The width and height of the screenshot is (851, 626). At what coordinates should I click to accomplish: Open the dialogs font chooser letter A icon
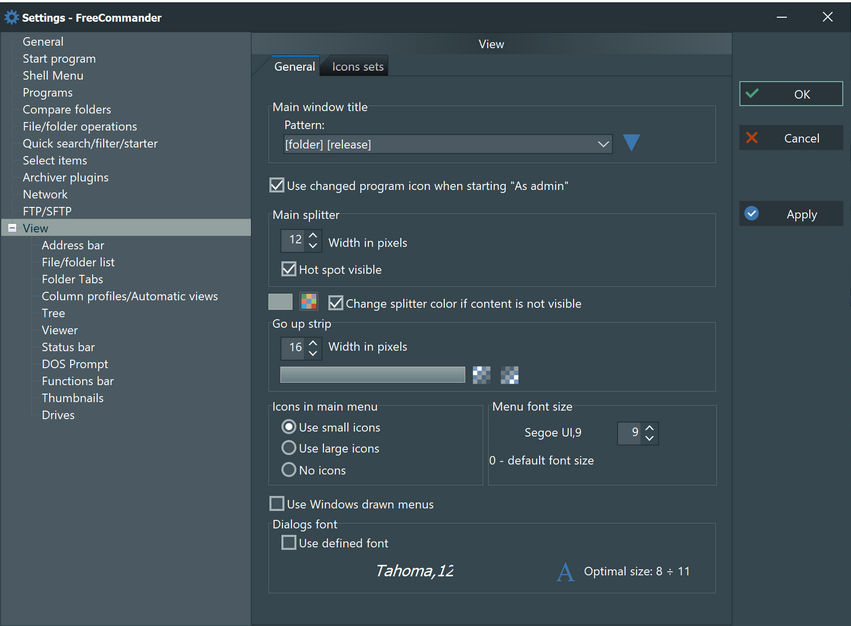pyautogui.click(x=565, y=572)
